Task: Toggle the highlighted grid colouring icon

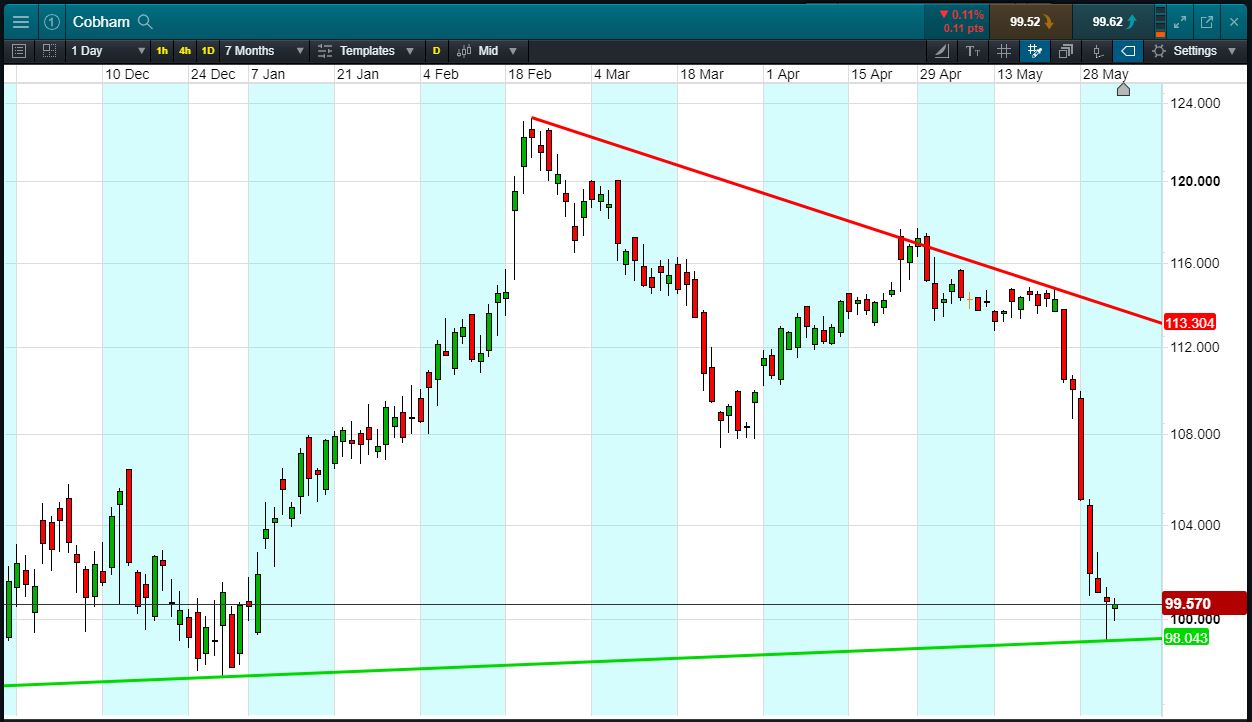Action: [x=1035, y=50]
